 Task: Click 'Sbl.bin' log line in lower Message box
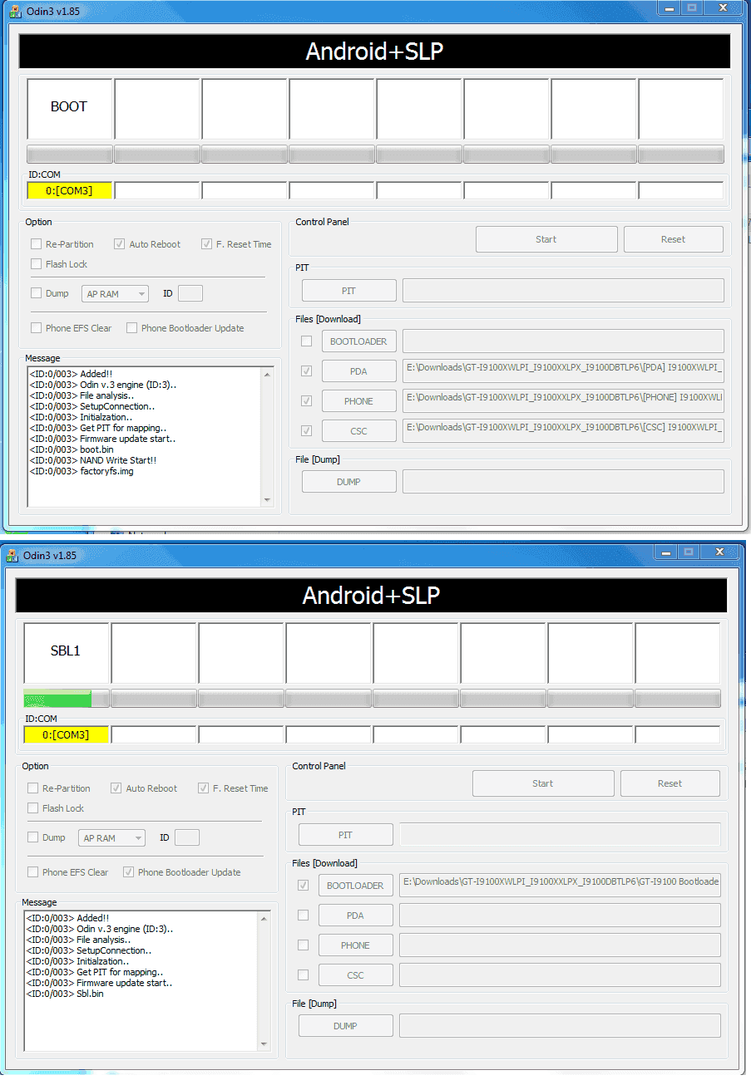(x=65, y=994)
